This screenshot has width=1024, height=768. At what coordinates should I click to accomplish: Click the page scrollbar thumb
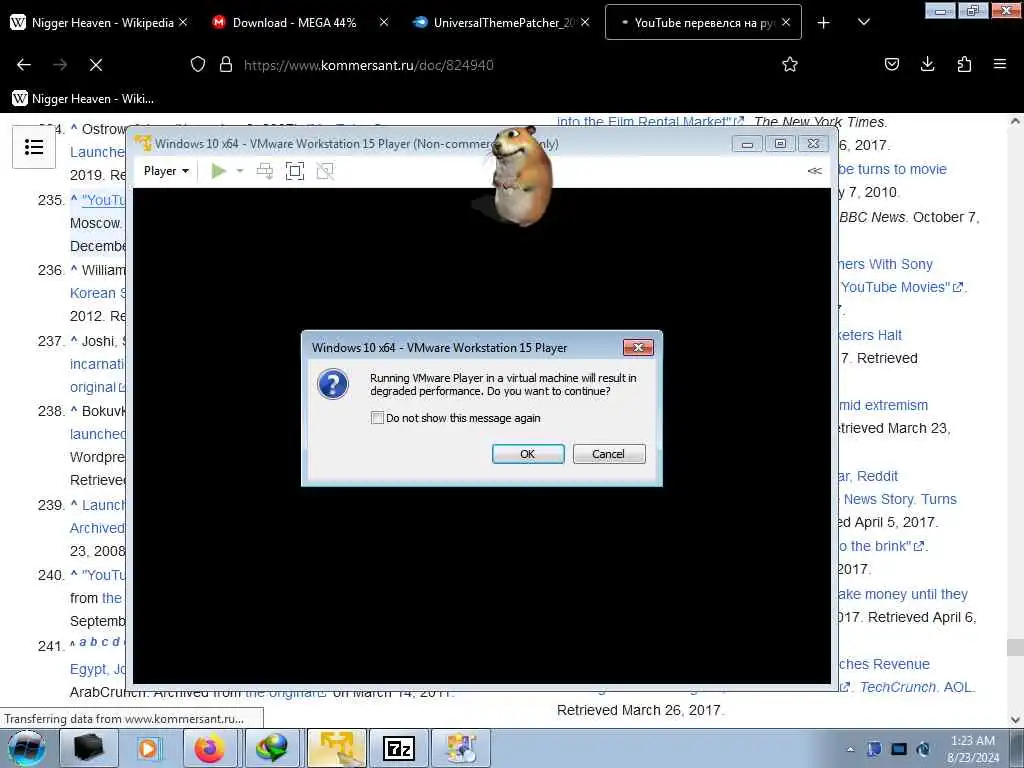coord(1015,647)
